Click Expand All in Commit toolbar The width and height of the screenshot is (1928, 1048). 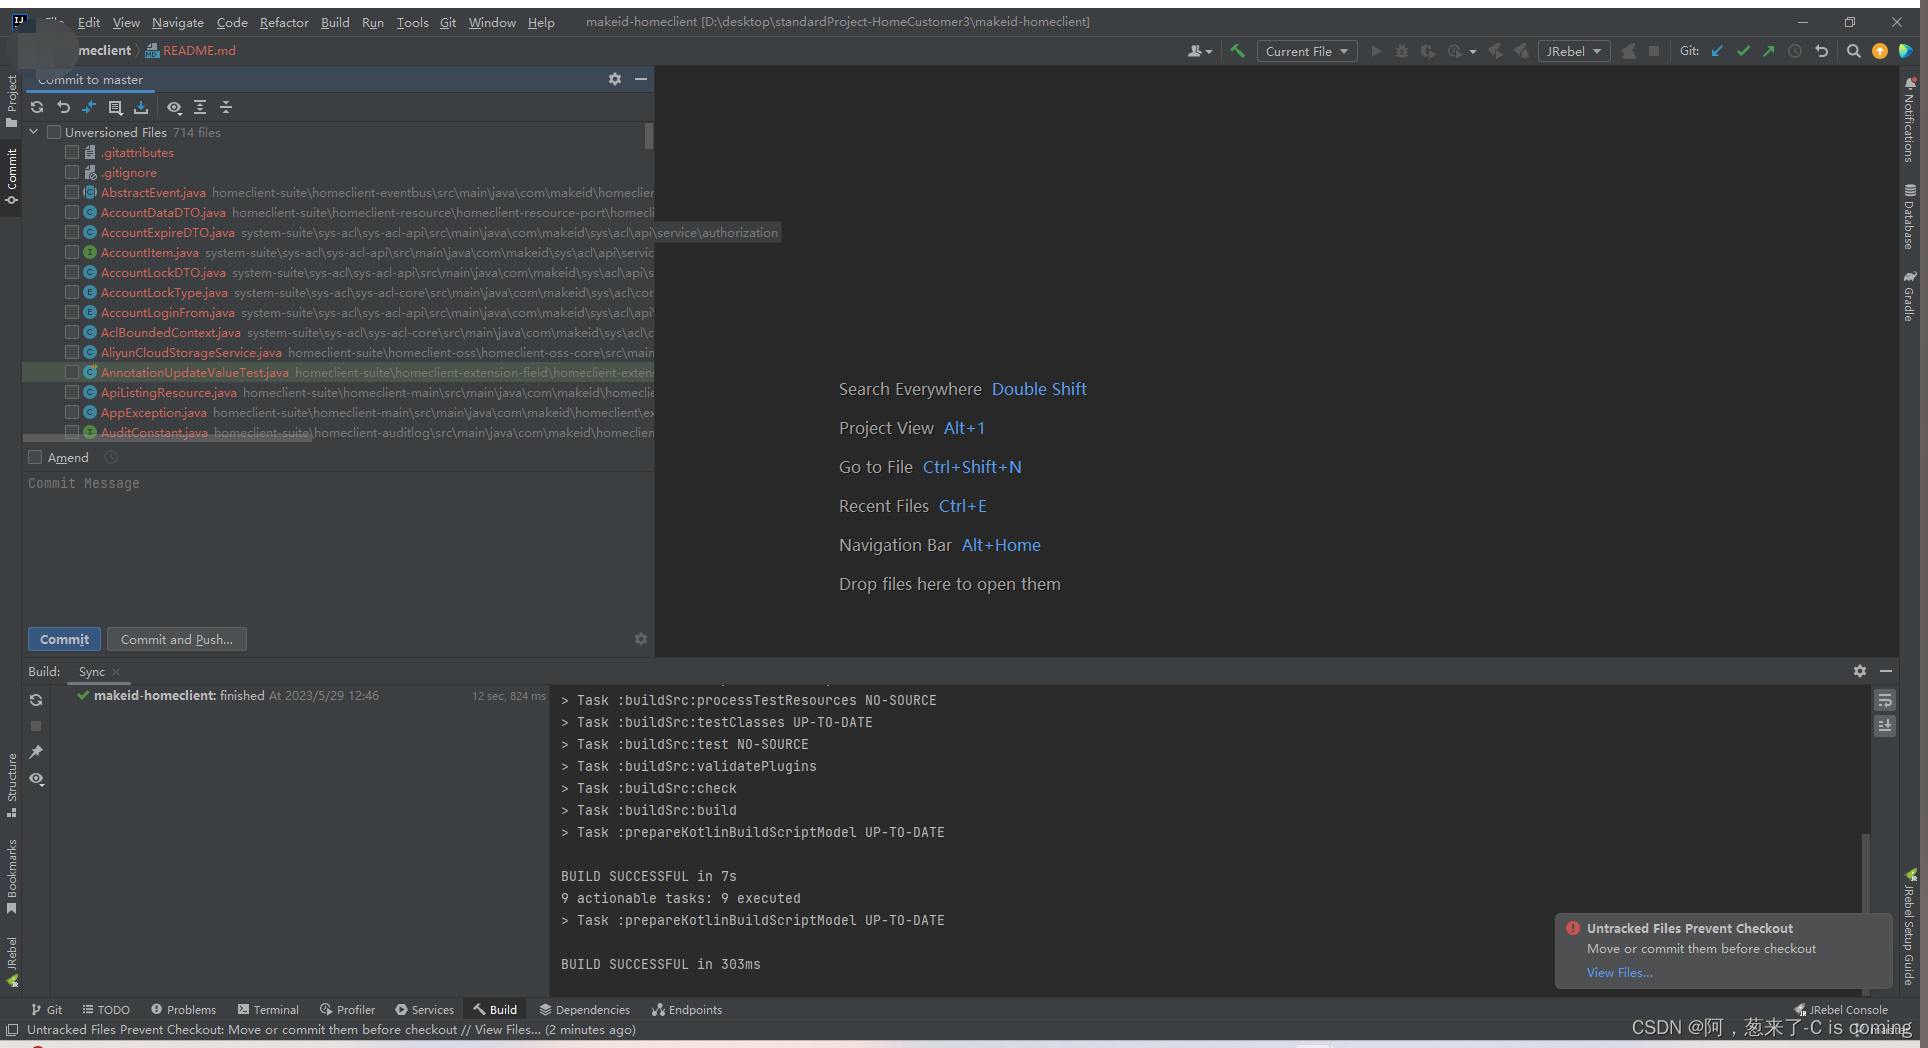(200, 107)
